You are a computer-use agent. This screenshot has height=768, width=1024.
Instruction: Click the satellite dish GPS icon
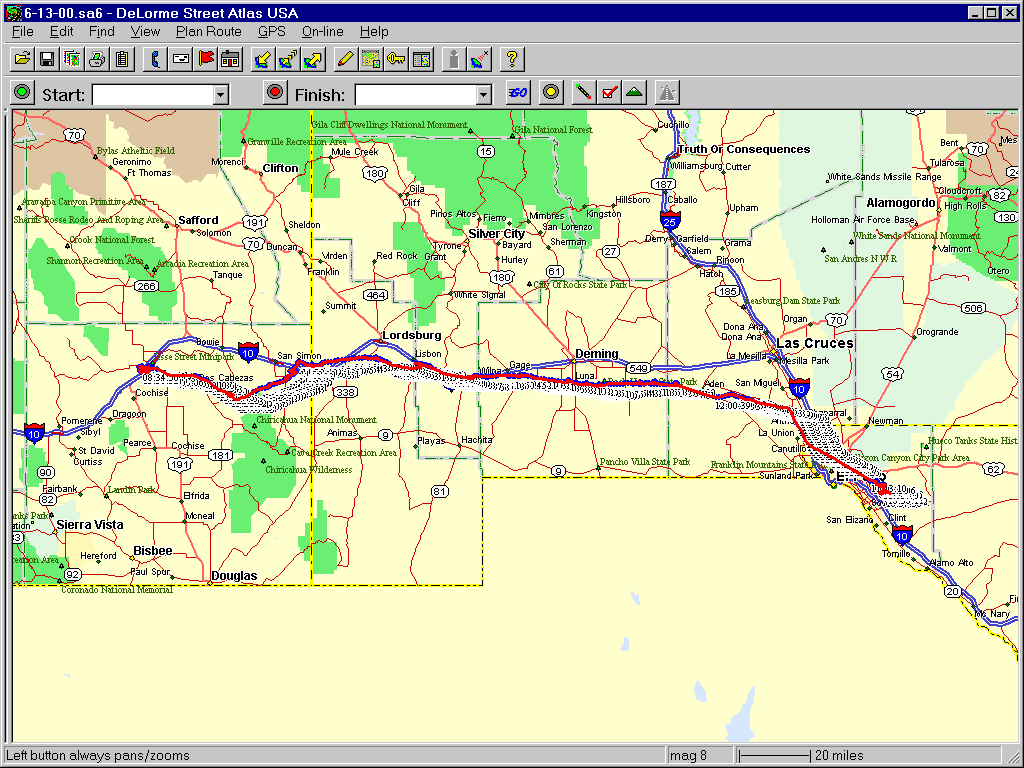tap(480, 59)
